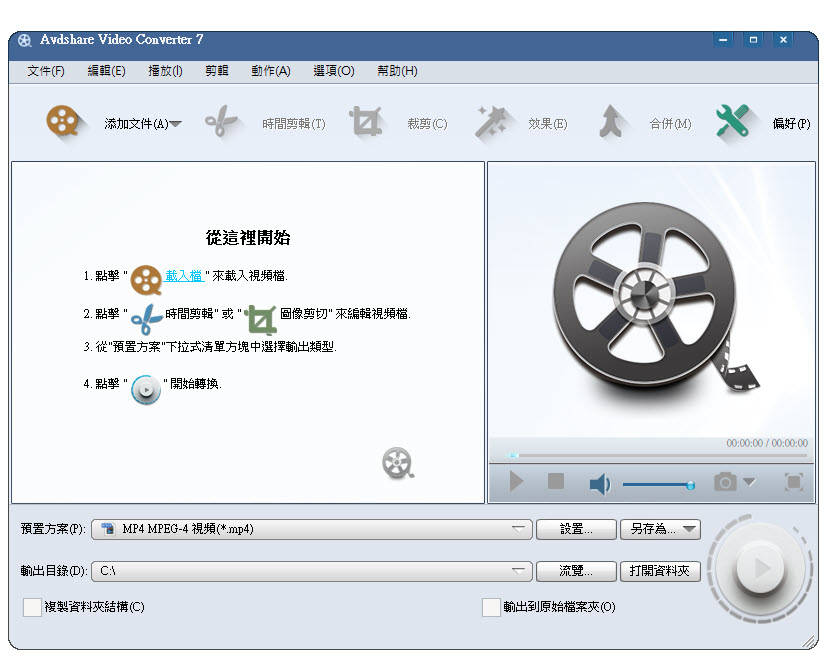This screenshot has width=827, height=658.
Task: Click the Add File film reel icon
Action: tap(62, 122)
